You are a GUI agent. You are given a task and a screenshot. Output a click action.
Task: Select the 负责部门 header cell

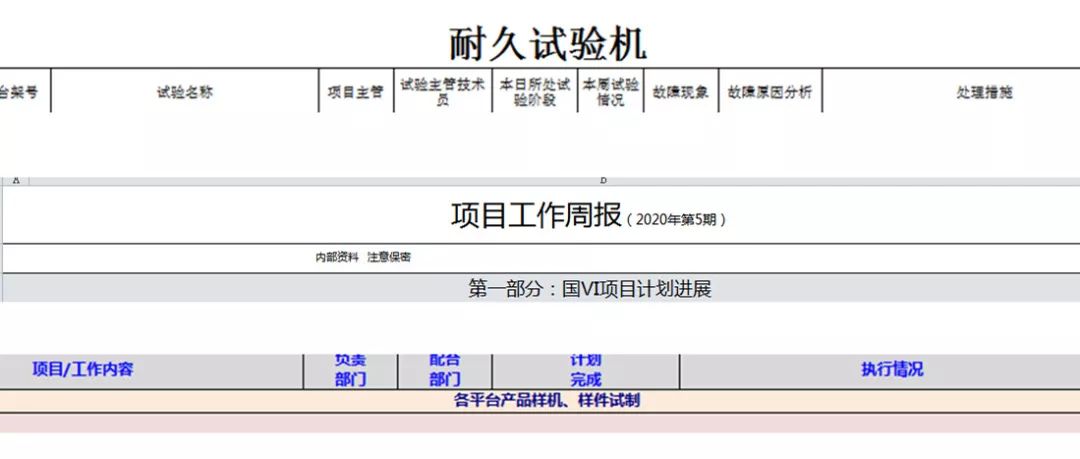tap(350, 370)
